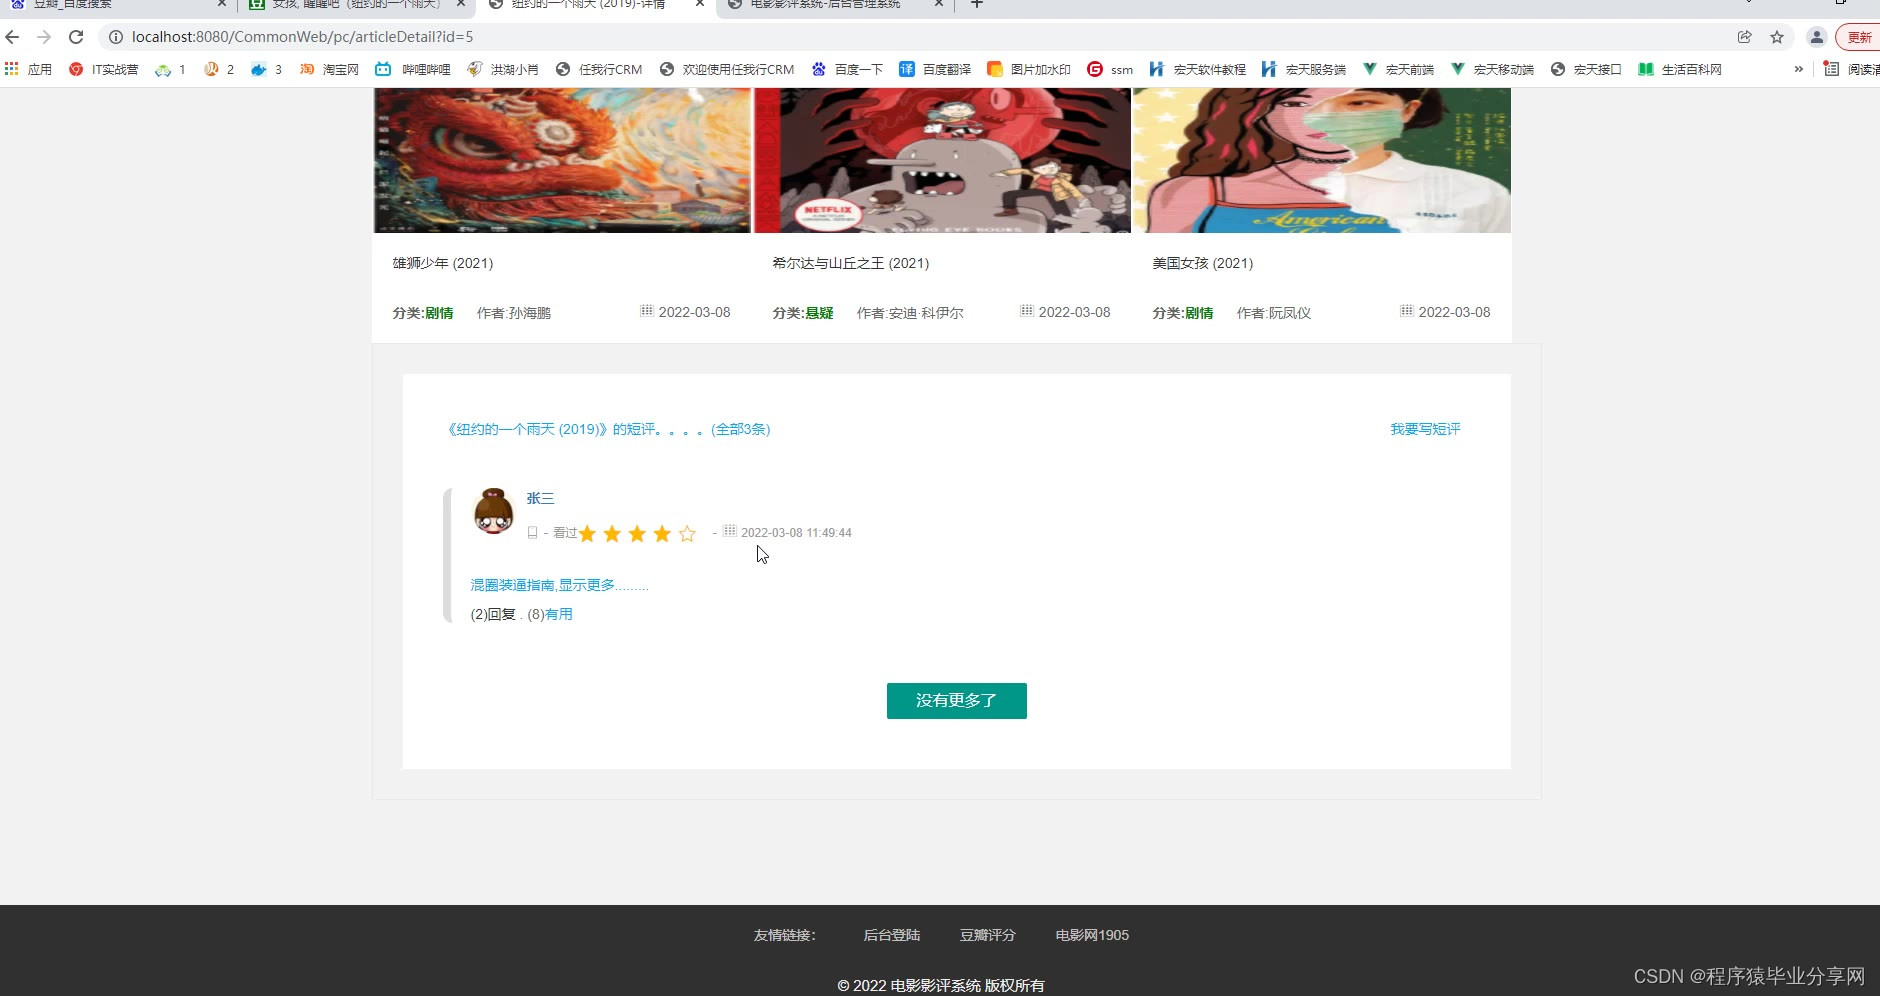Click the browser forward arrow
The width and height of the screenshot is (1880, 996).
coord(44,37)
